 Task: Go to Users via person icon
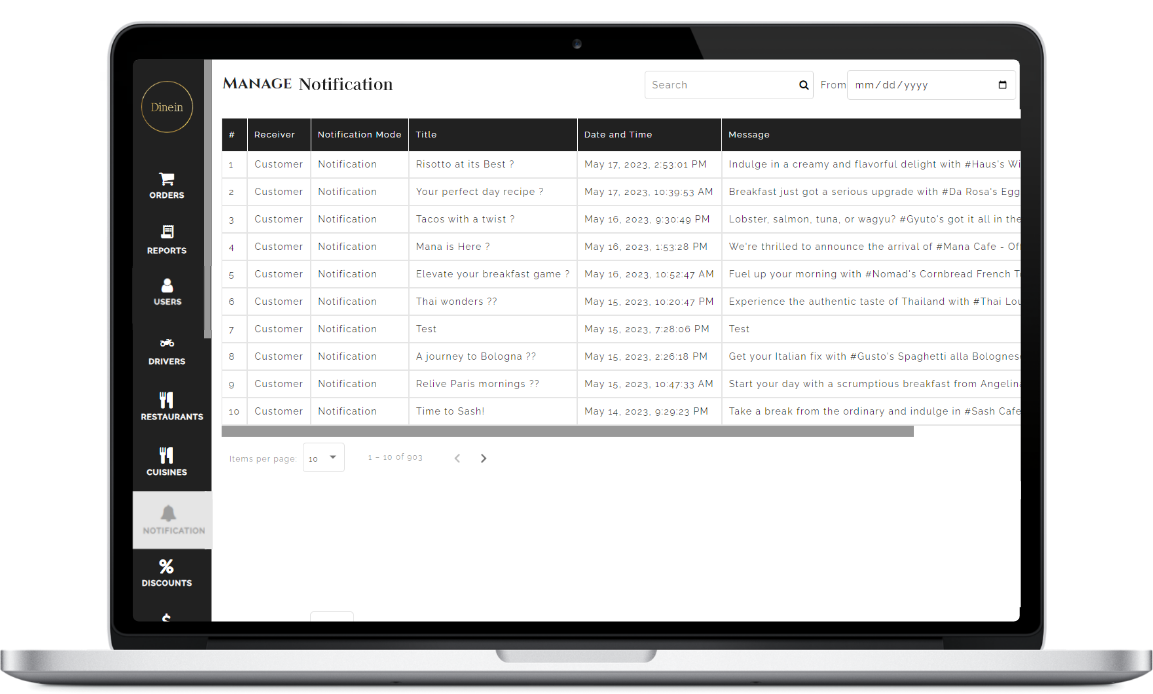(167, 286)
